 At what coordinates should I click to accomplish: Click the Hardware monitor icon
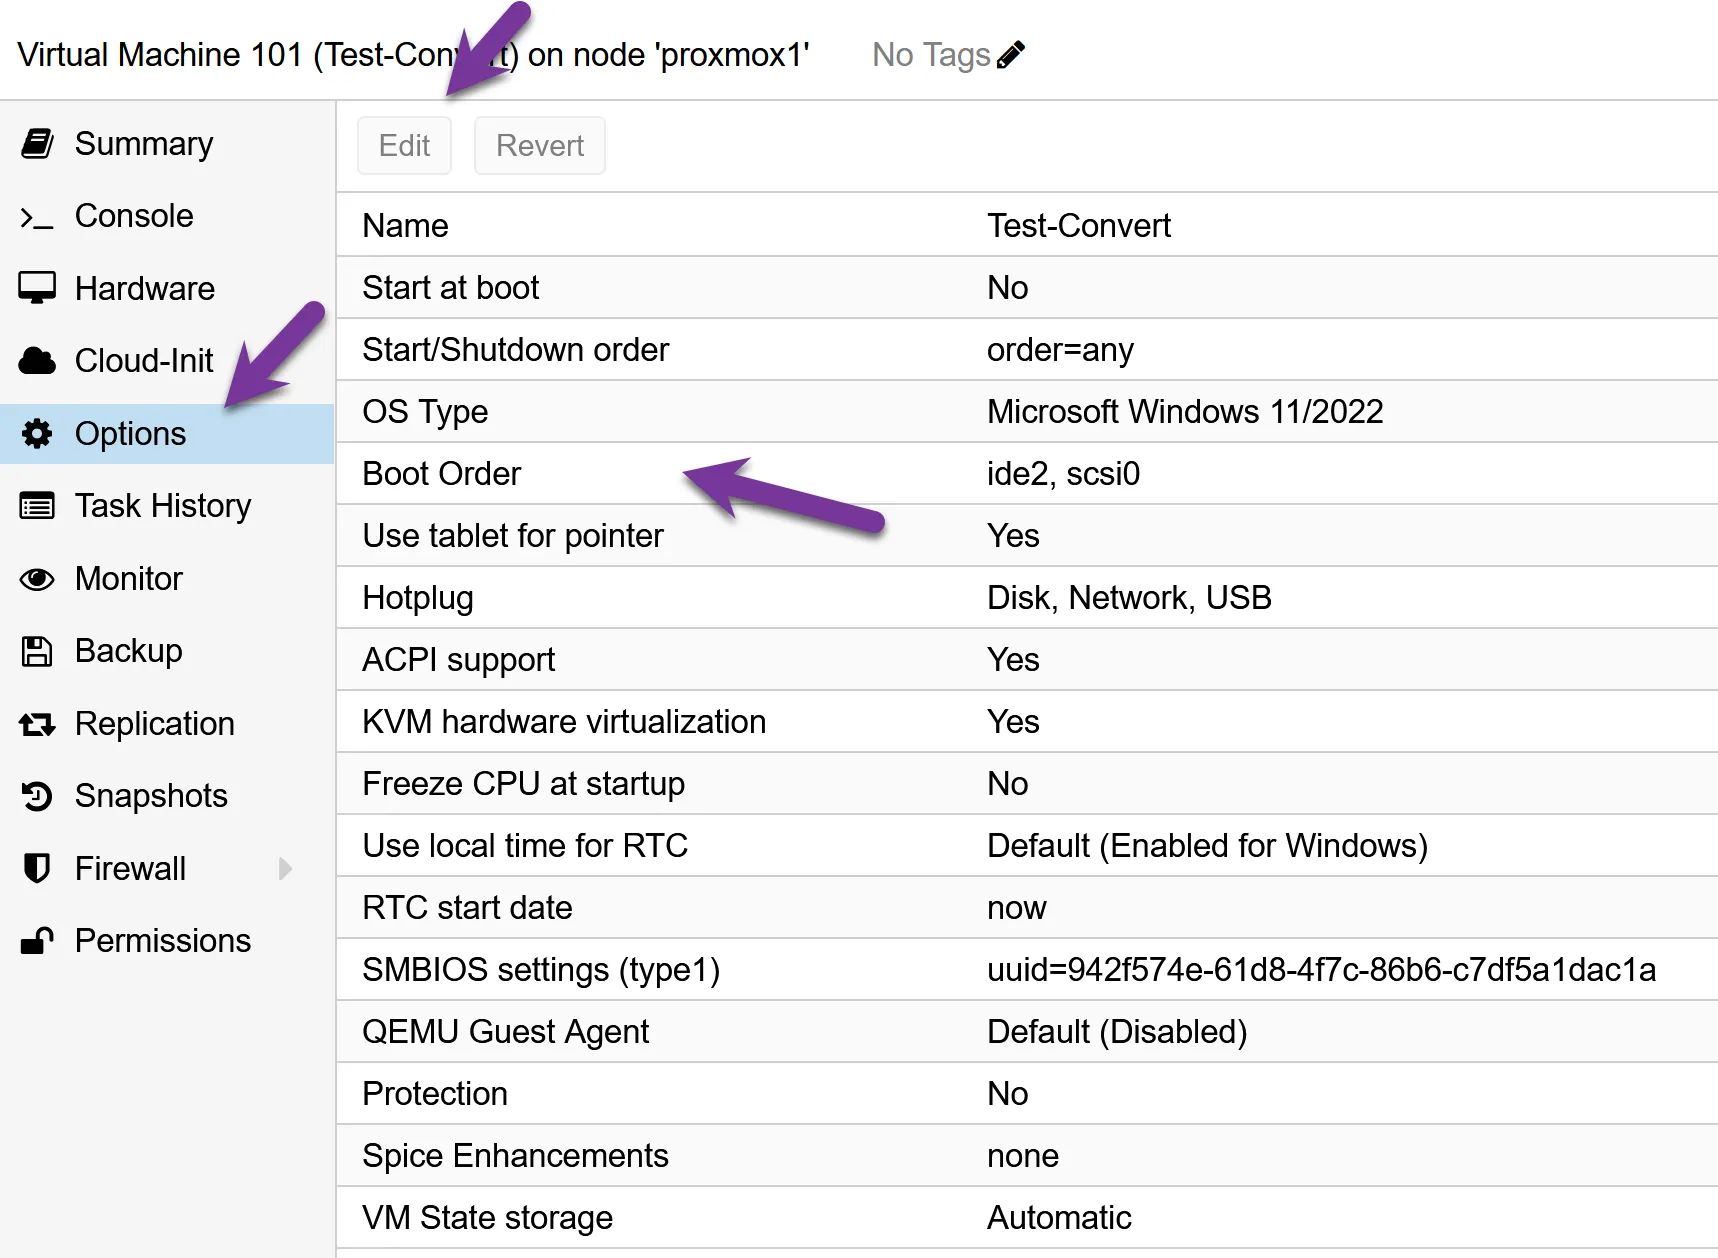[x=37, y=289]
